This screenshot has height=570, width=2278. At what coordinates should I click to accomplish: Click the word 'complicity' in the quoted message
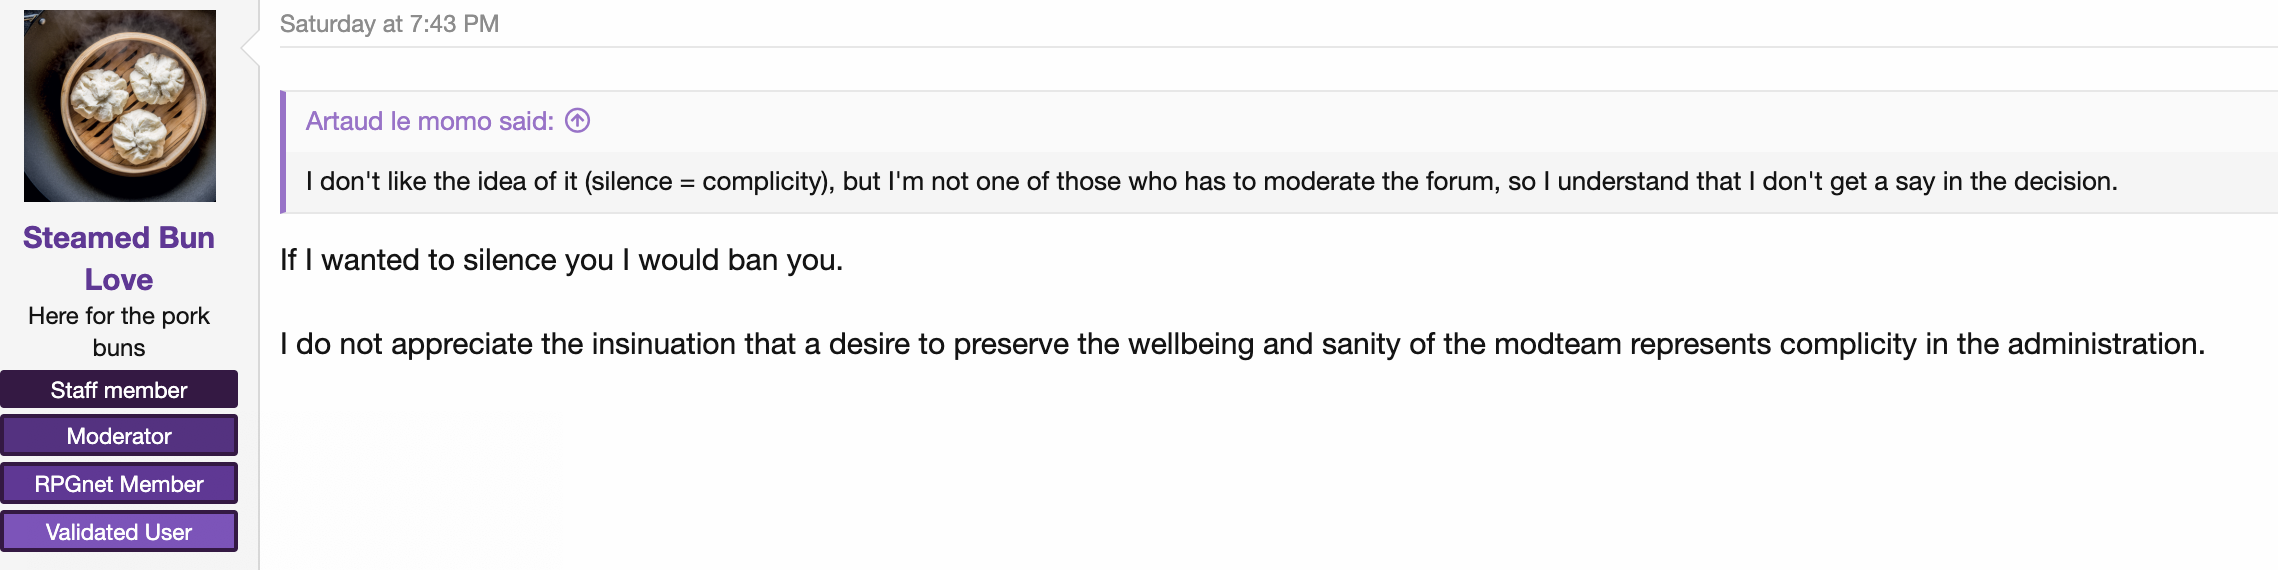[762, 181]
